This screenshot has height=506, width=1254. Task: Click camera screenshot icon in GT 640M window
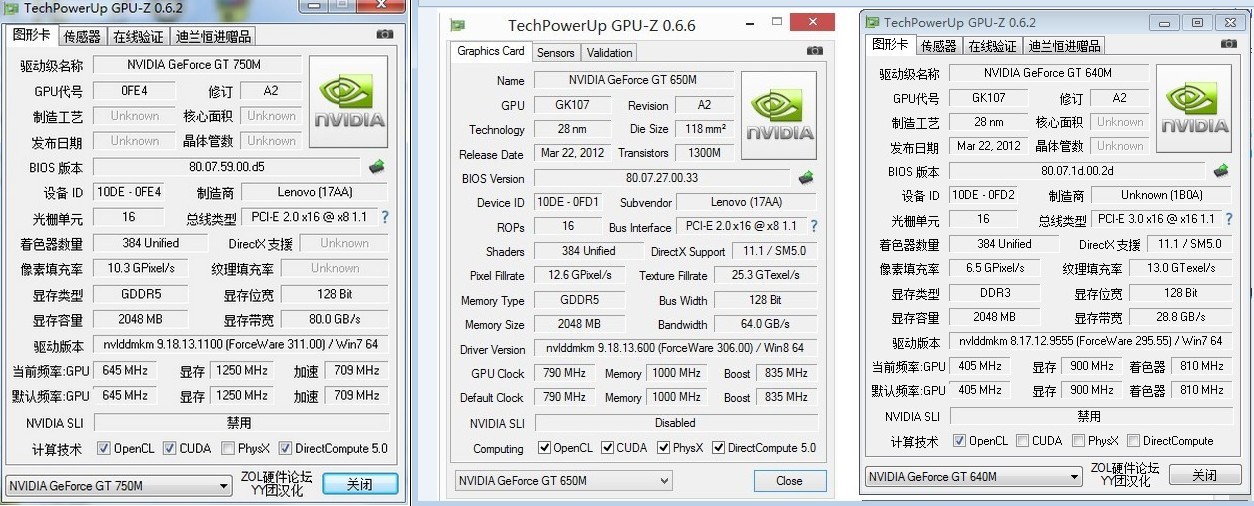[x=1227, y=43]
